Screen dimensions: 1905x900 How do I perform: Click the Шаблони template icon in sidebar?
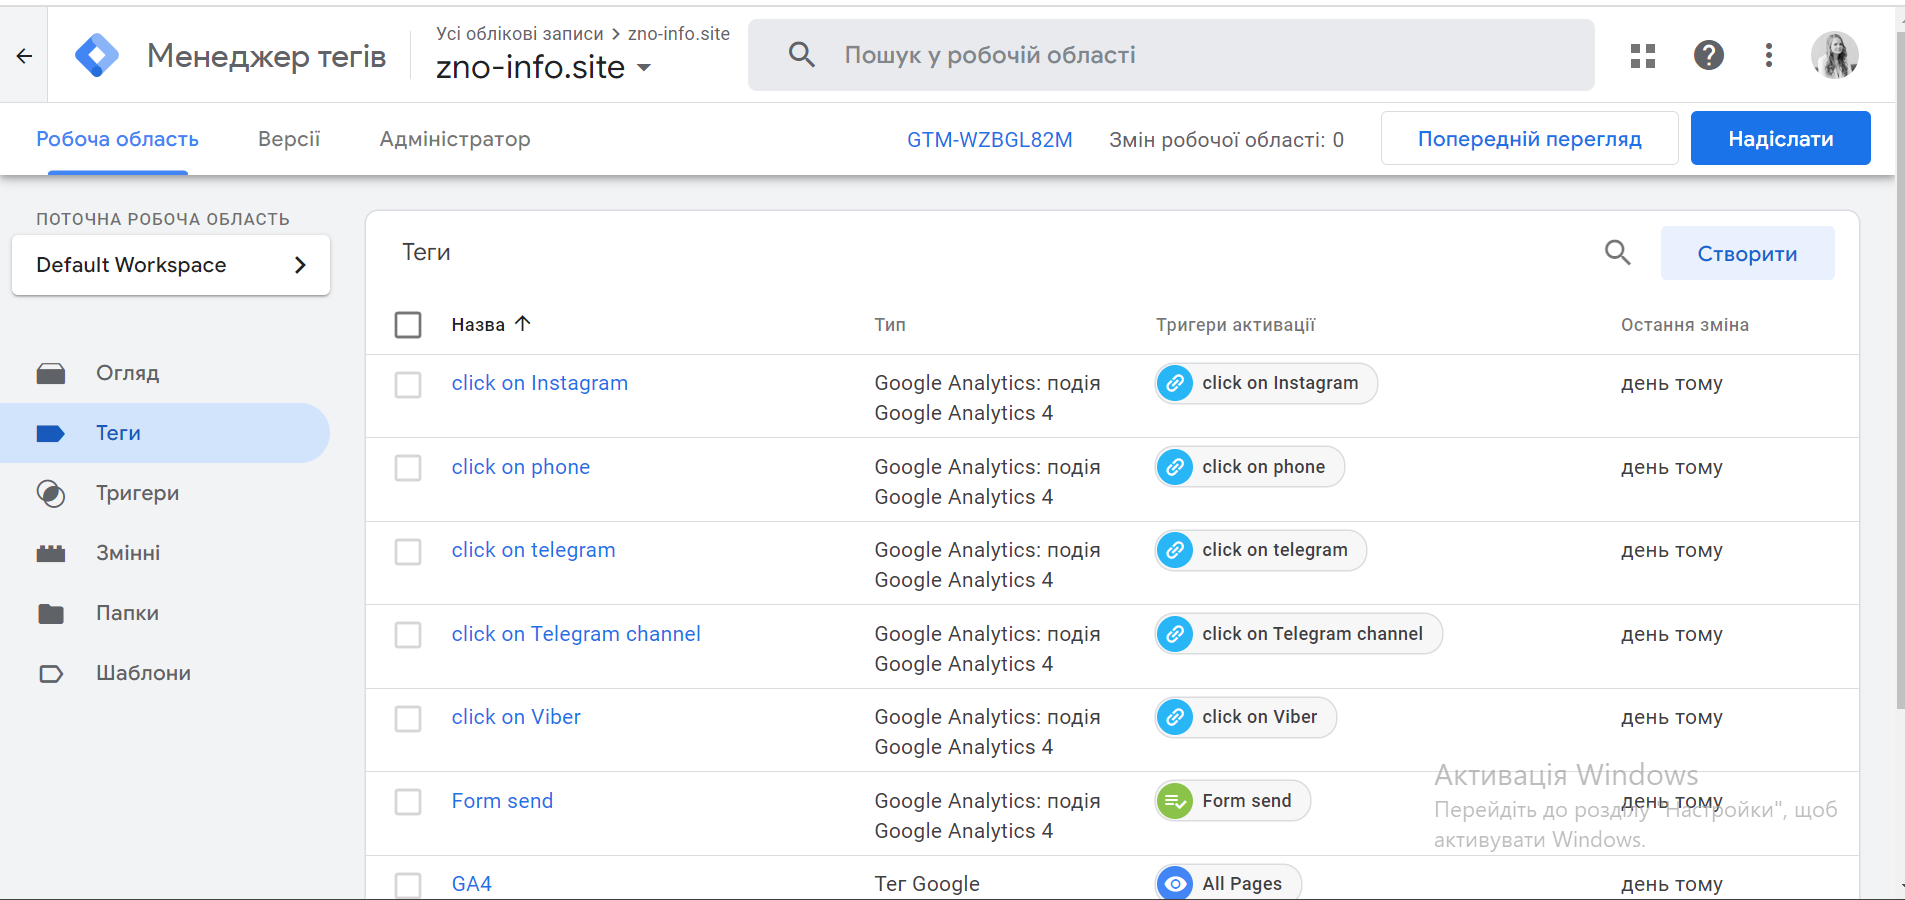[x=51, y=674]
